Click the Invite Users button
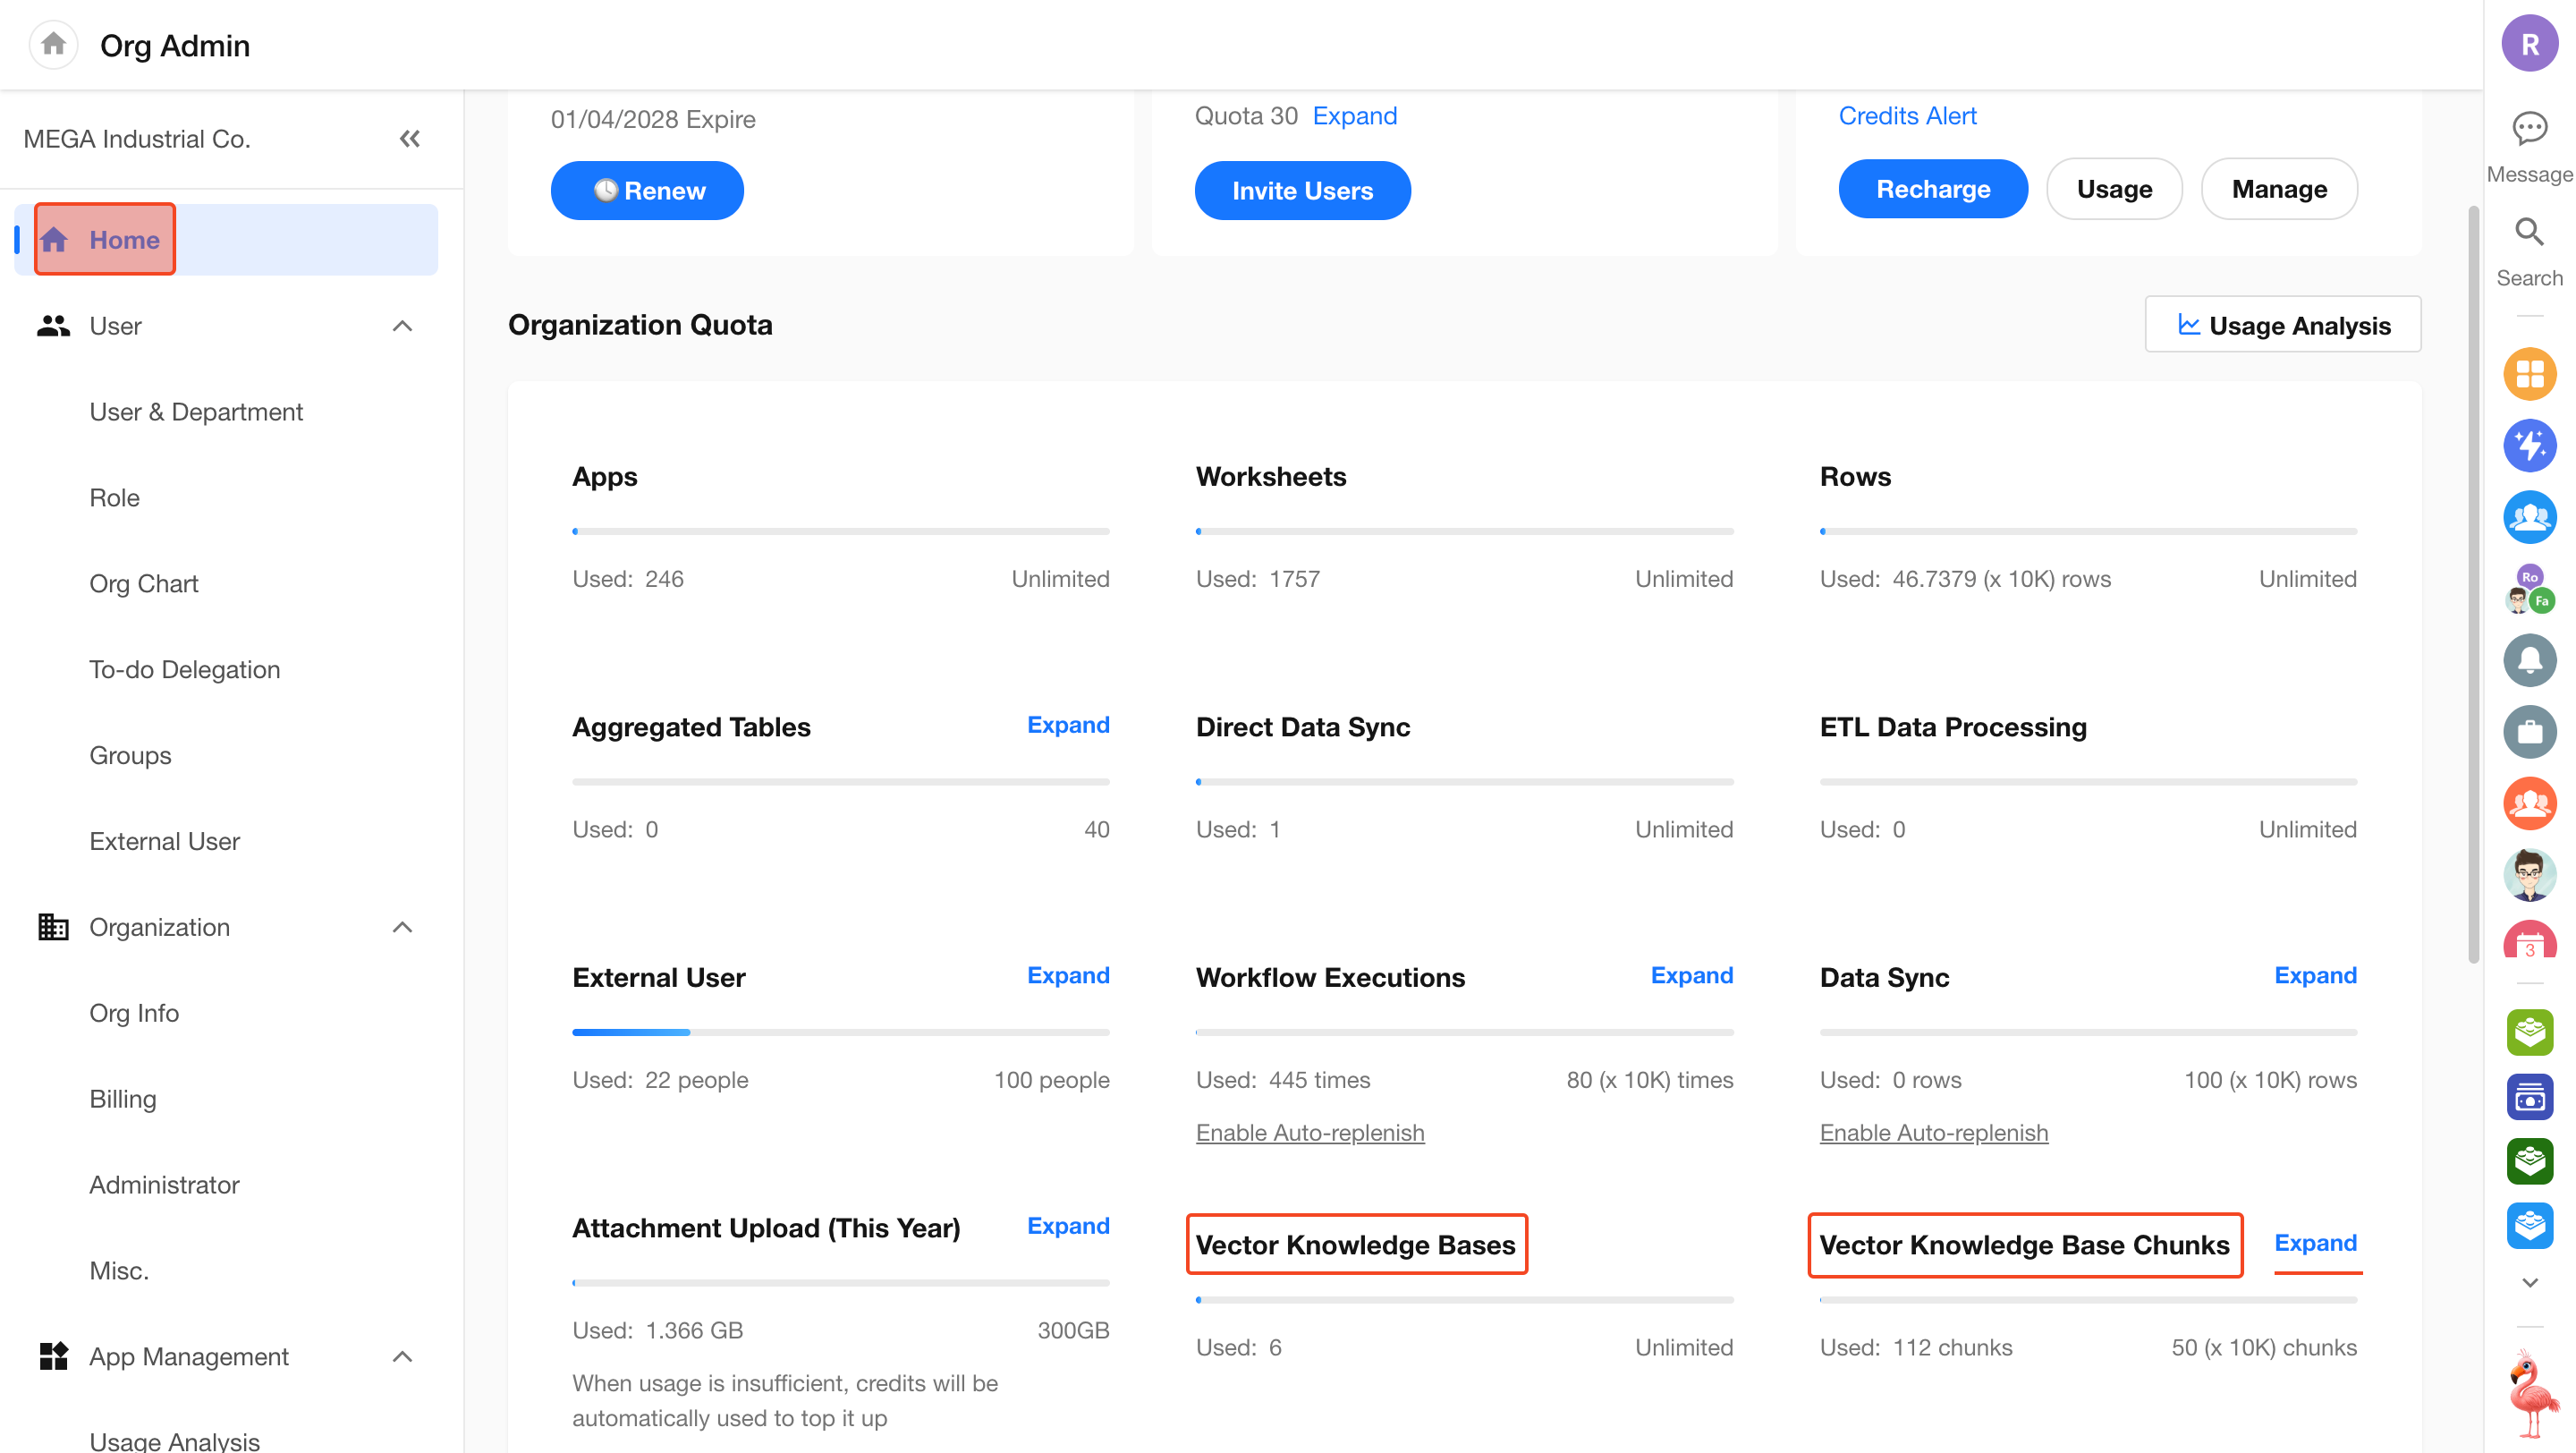Image resolution: width=2576 pixels, height=1453 pixels. 1301,190
